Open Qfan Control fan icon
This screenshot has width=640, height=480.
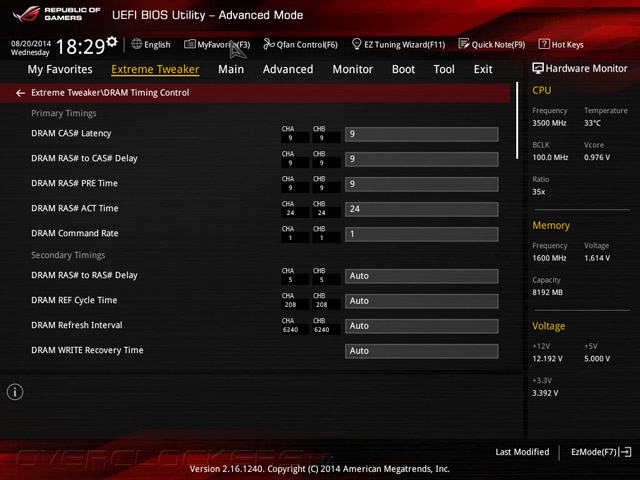(269, 44)
